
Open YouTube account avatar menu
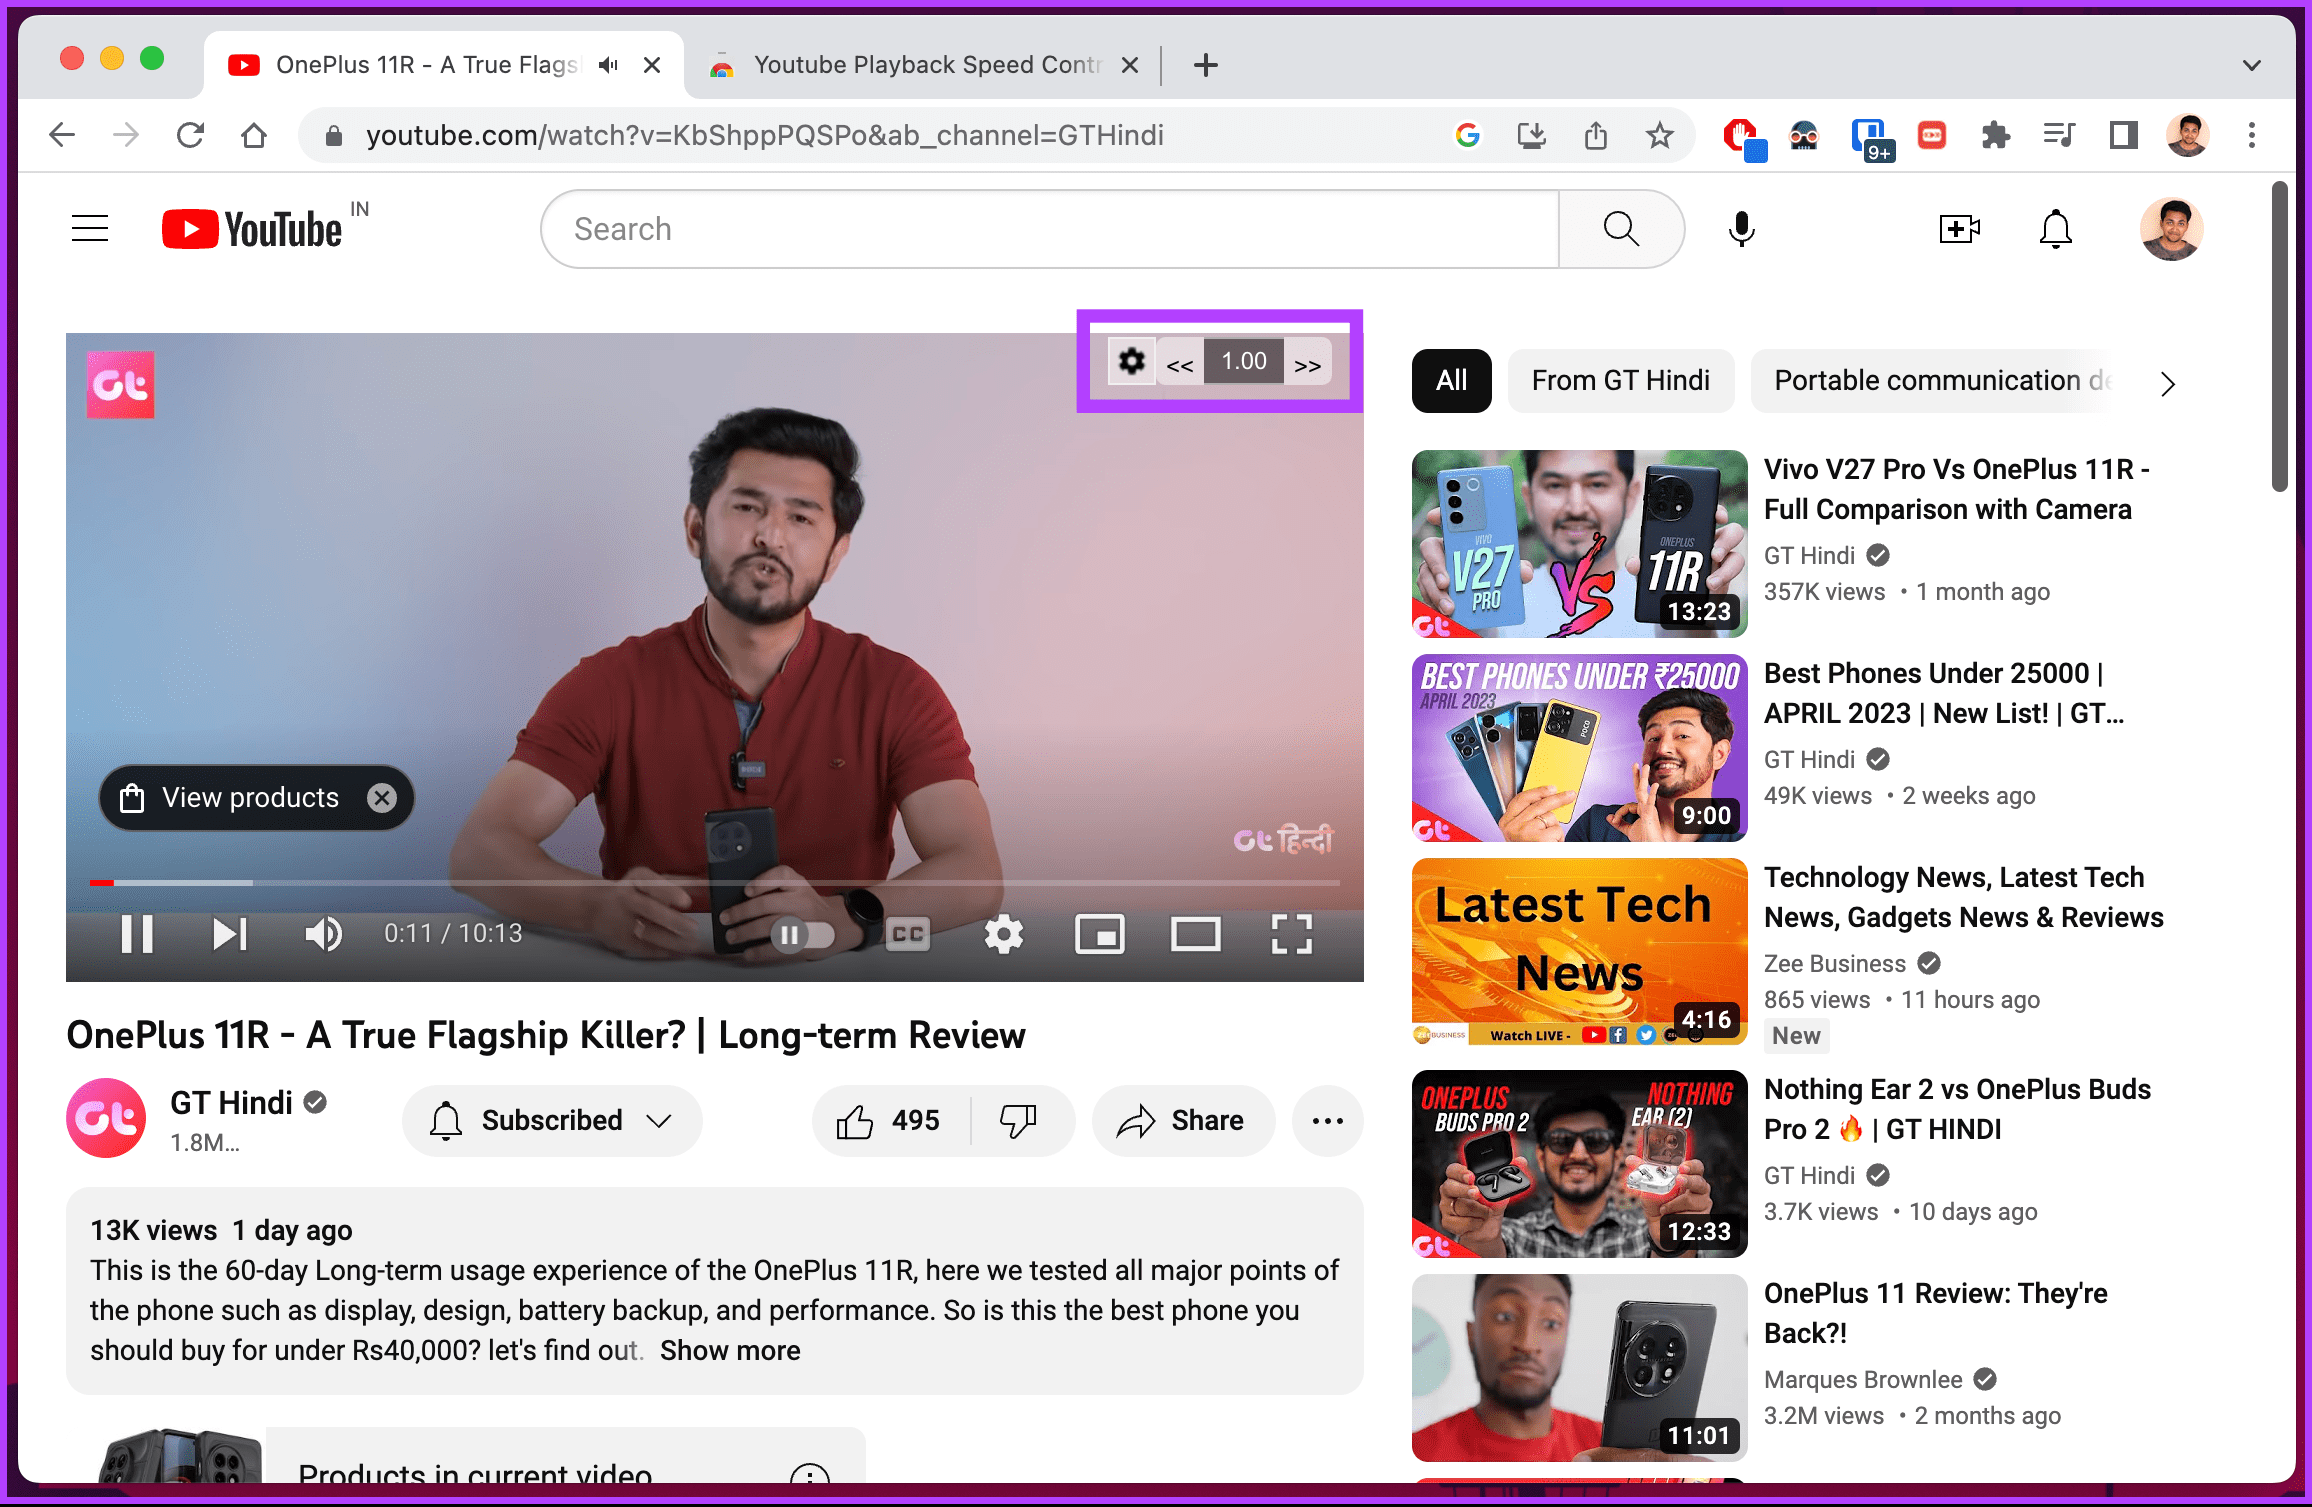coord(2171,229)
